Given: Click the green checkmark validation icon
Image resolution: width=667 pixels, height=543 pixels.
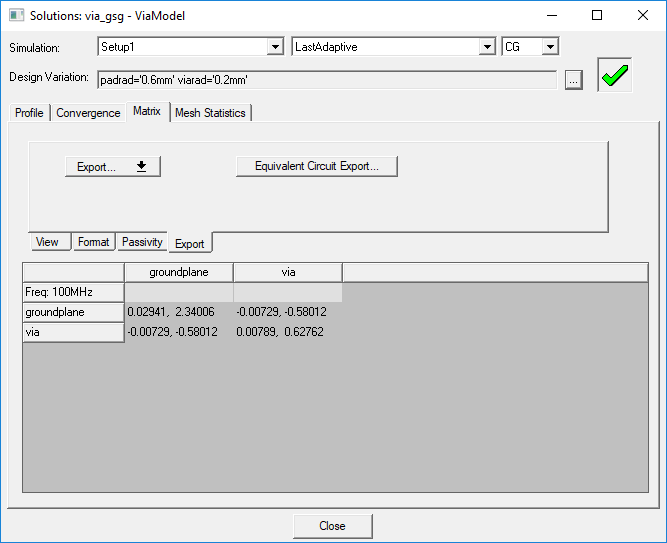Looking at the screenshot, I should [x=616, y=76].
